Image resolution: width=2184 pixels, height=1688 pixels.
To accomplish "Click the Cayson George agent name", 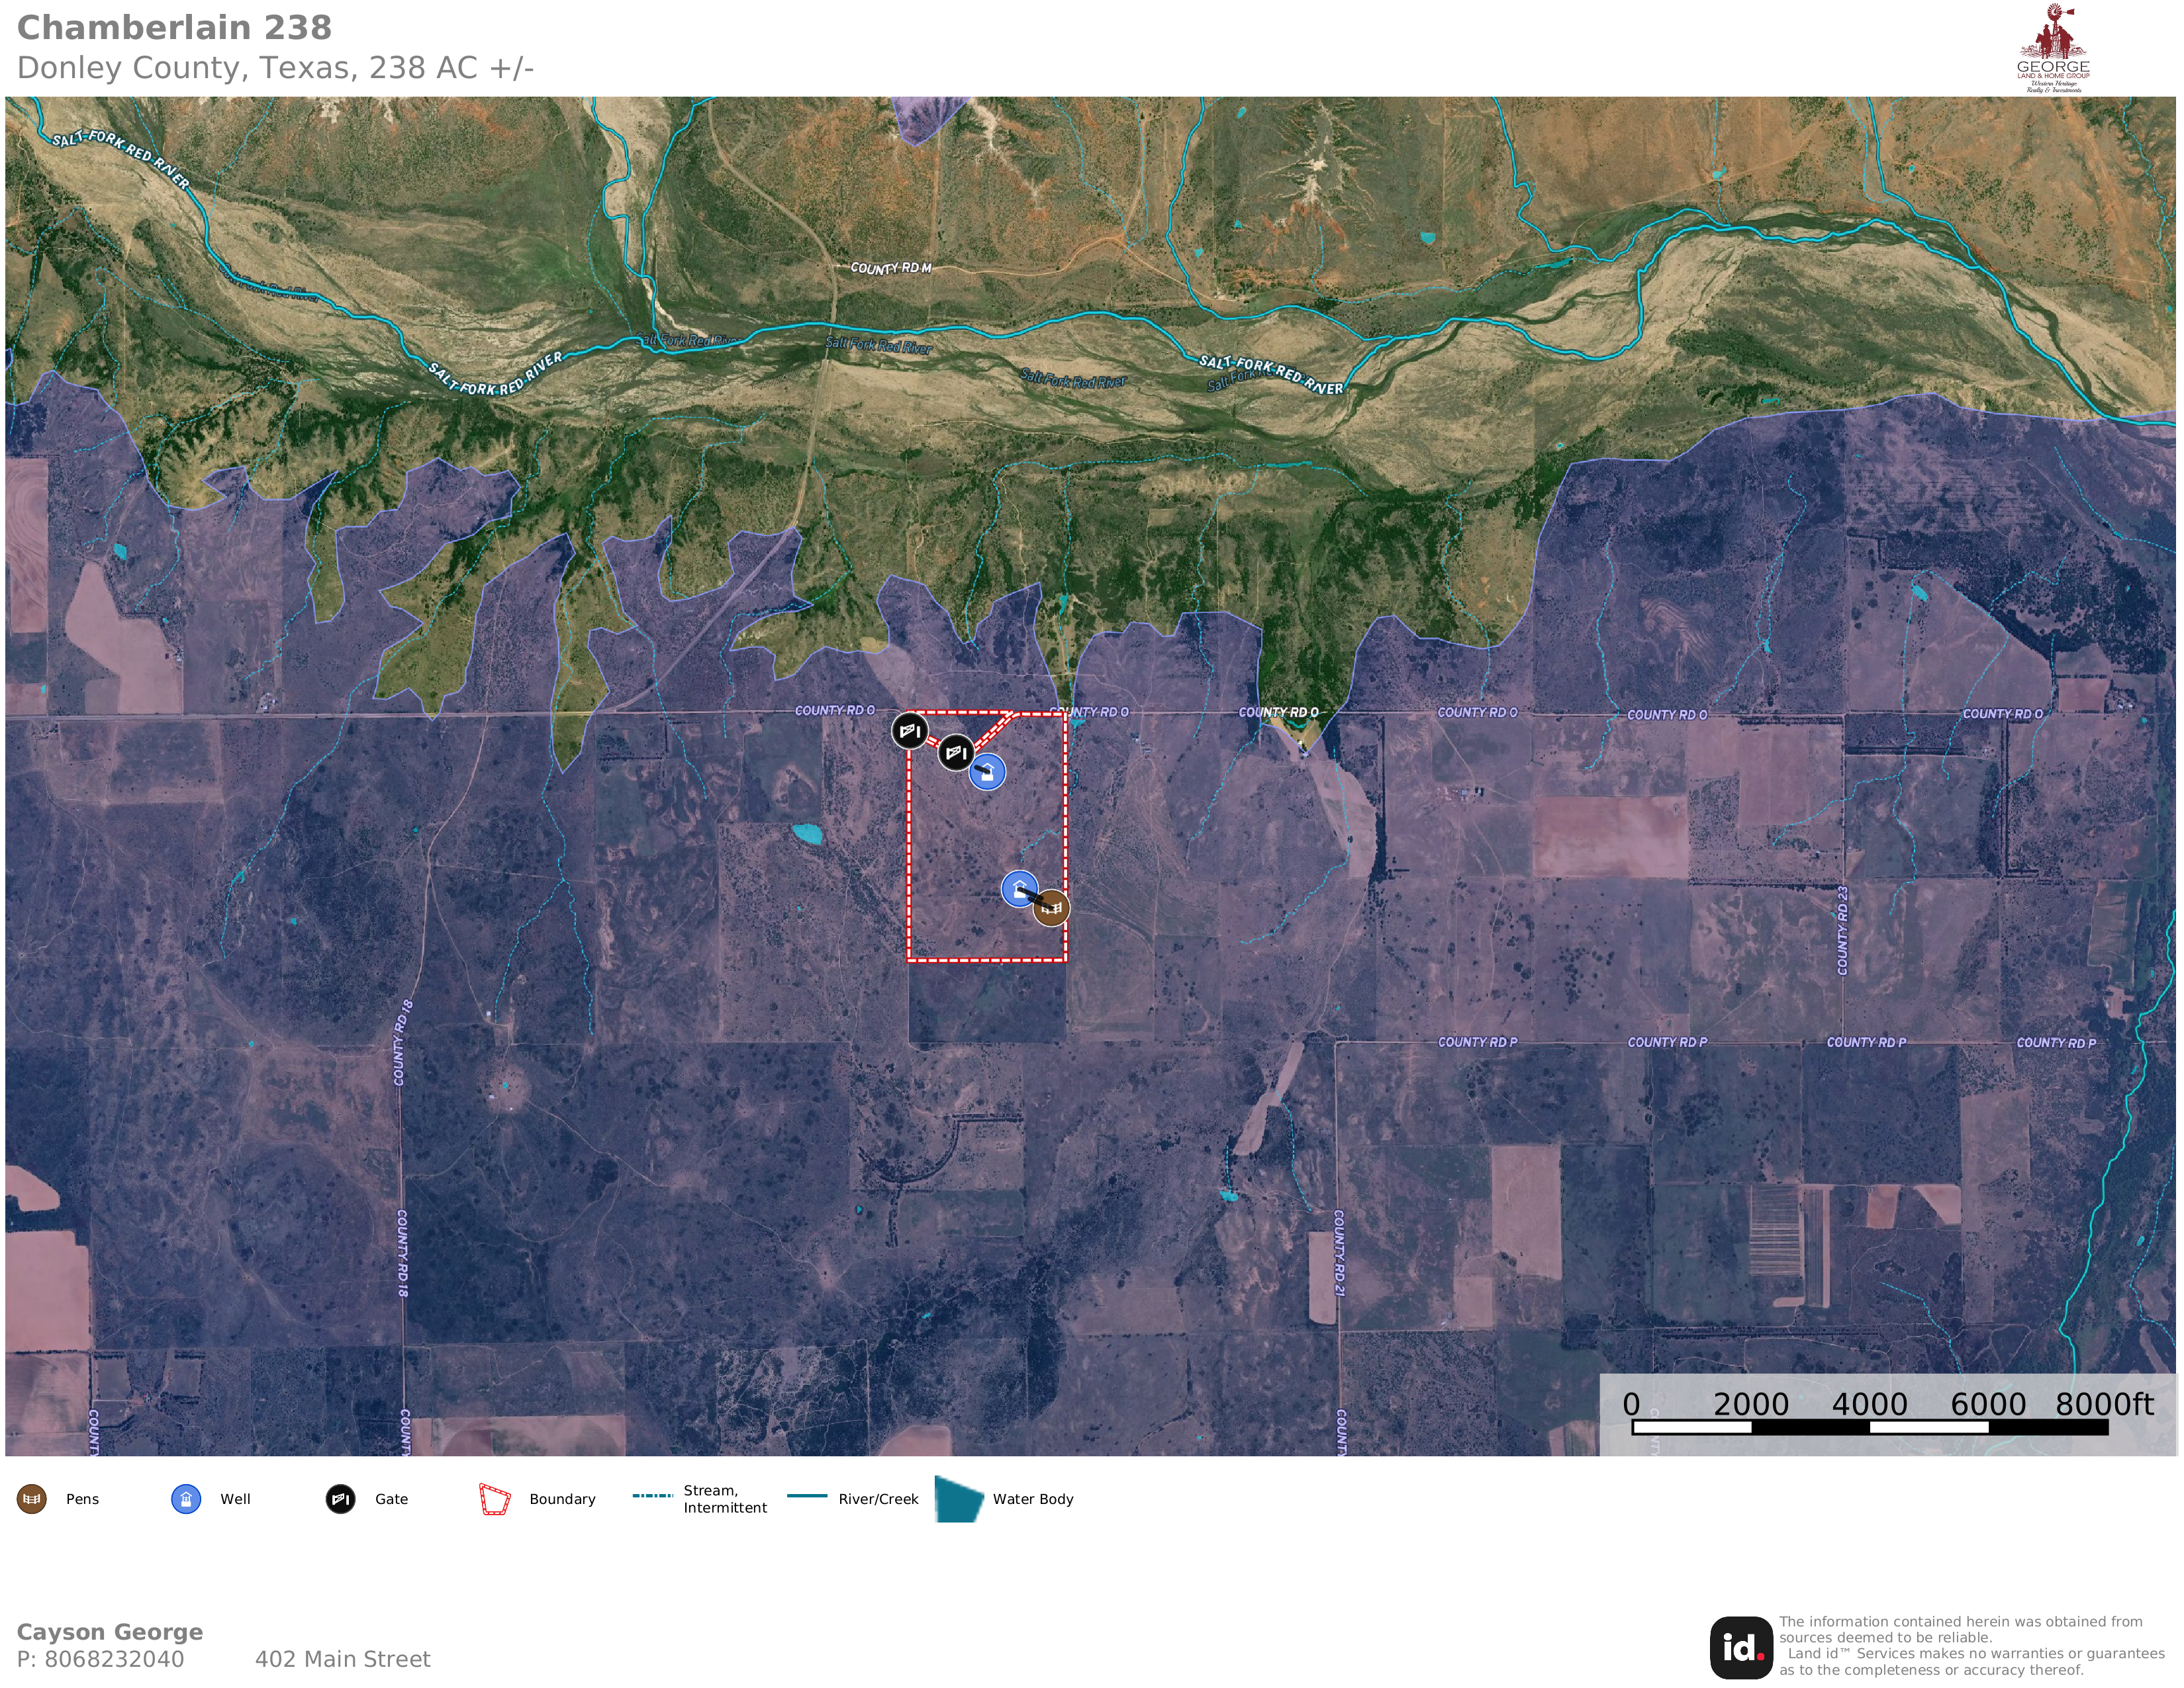I will click(x=110, y=1632).
